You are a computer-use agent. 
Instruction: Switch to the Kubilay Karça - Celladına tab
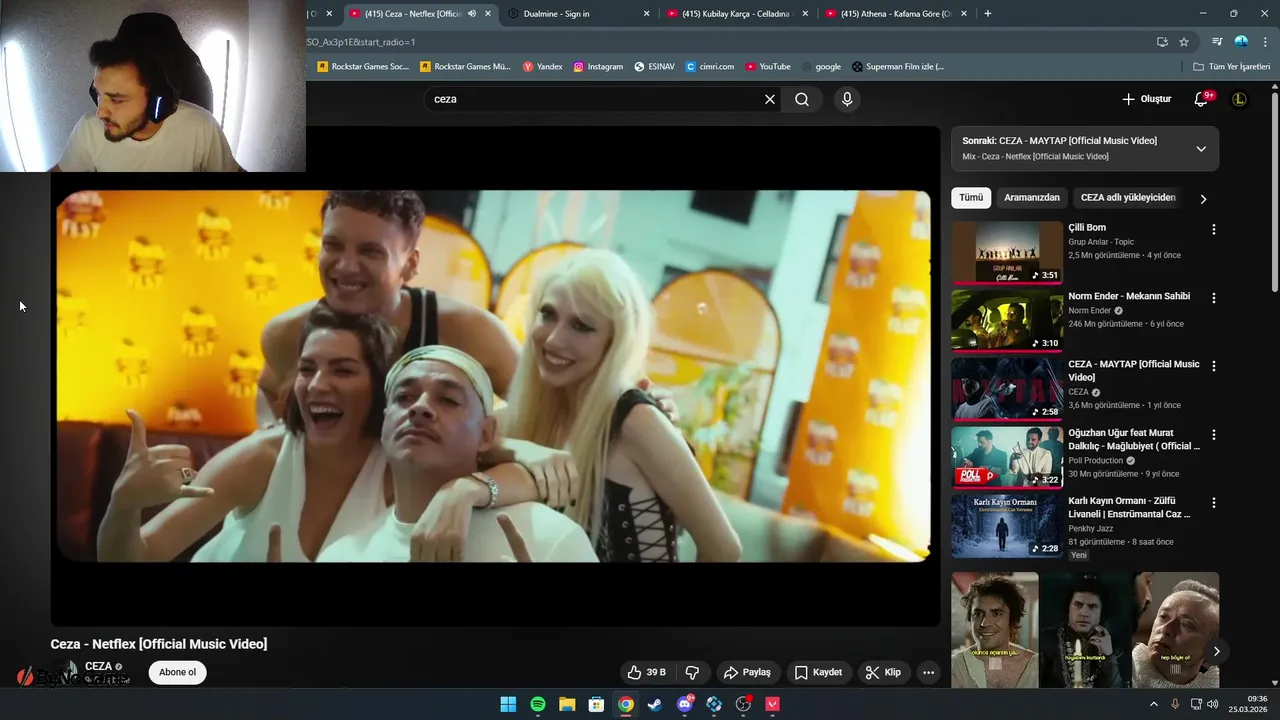click(736, 14)
